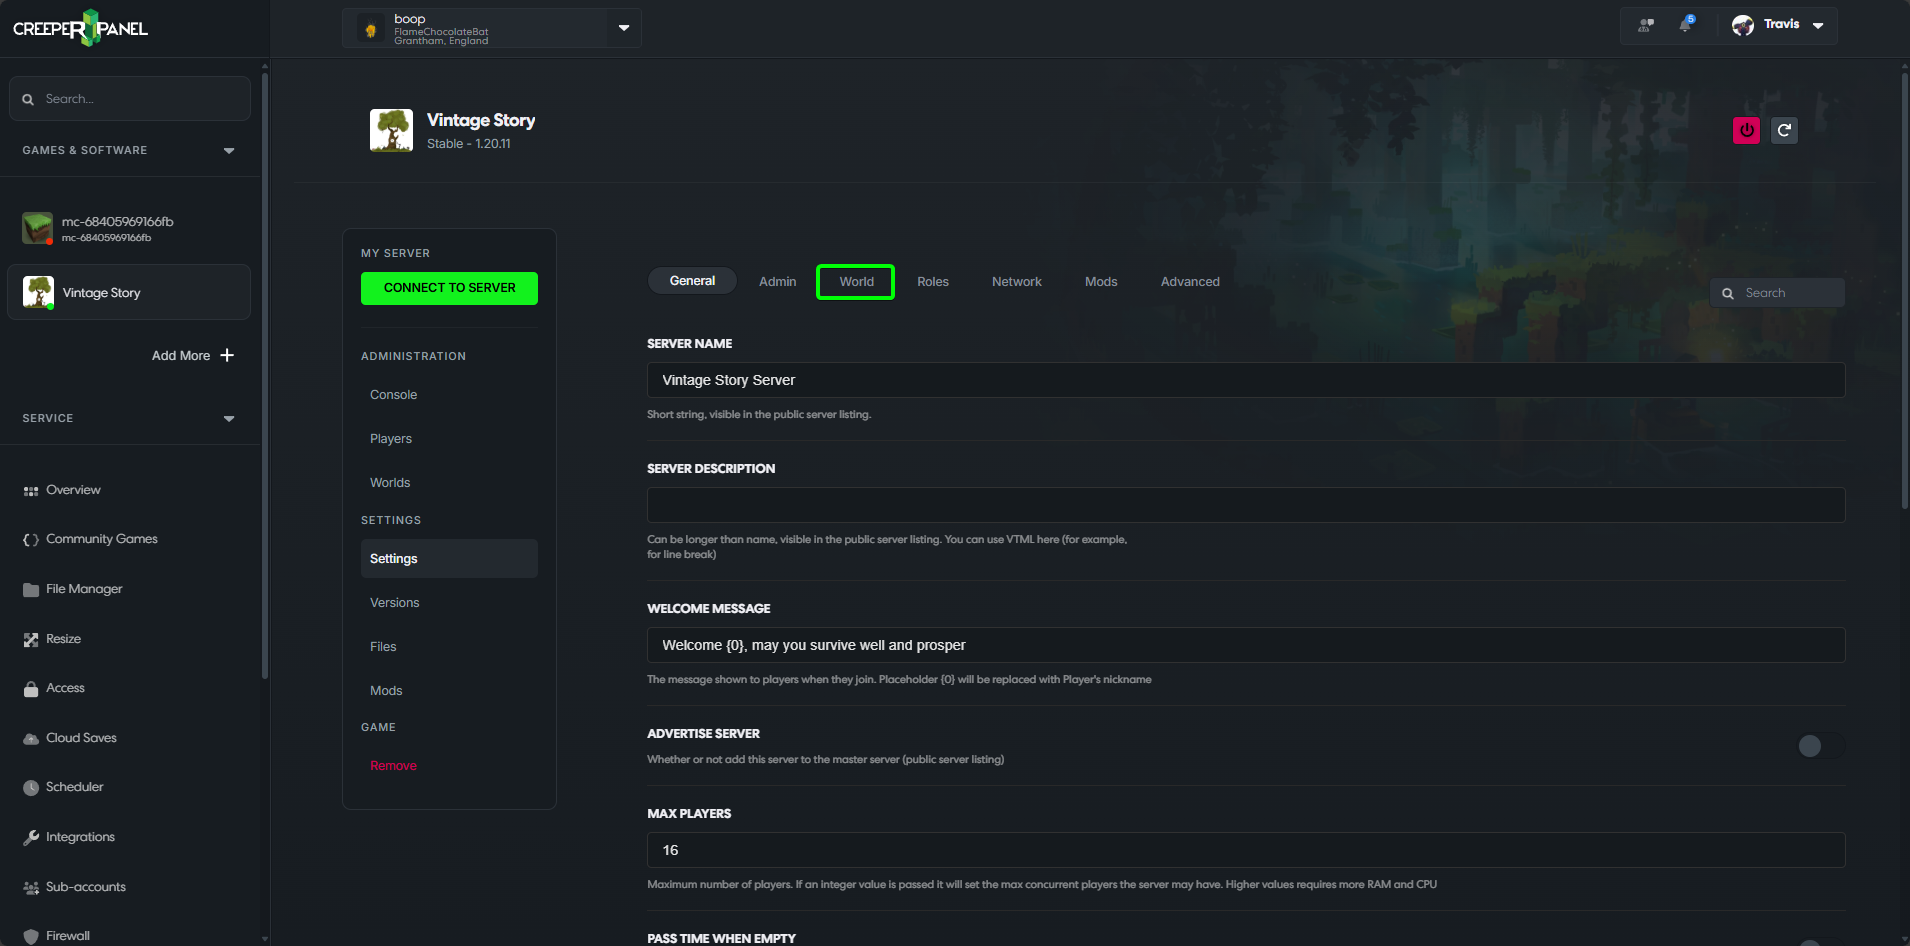The width and height of the screenshot is (1910, 946).
Task: Click the main page vertical scrollbar
Action: [x=1904, y=290]
